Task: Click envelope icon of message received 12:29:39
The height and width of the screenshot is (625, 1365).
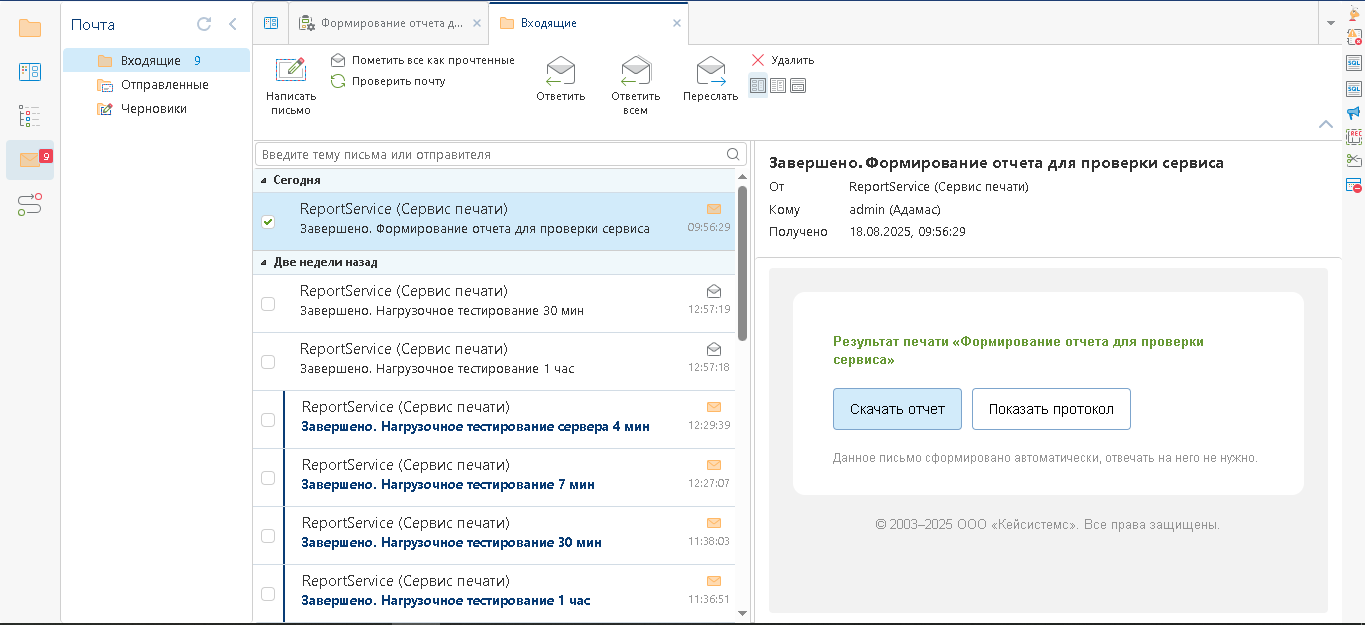Action: (714, 407)
